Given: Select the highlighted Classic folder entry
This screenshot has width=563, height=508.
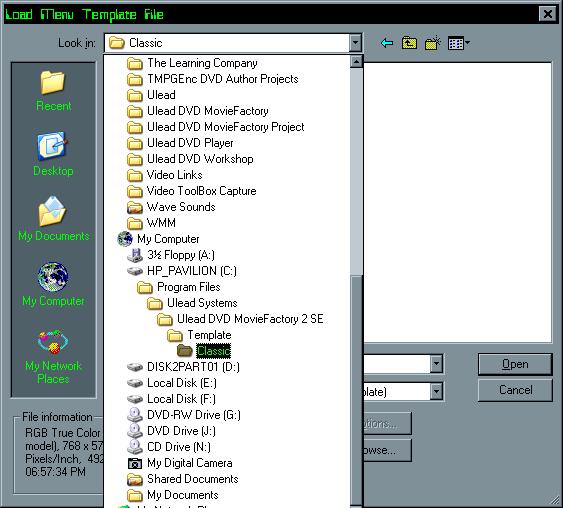Looking at the screenshot, I should click(204, 351).
